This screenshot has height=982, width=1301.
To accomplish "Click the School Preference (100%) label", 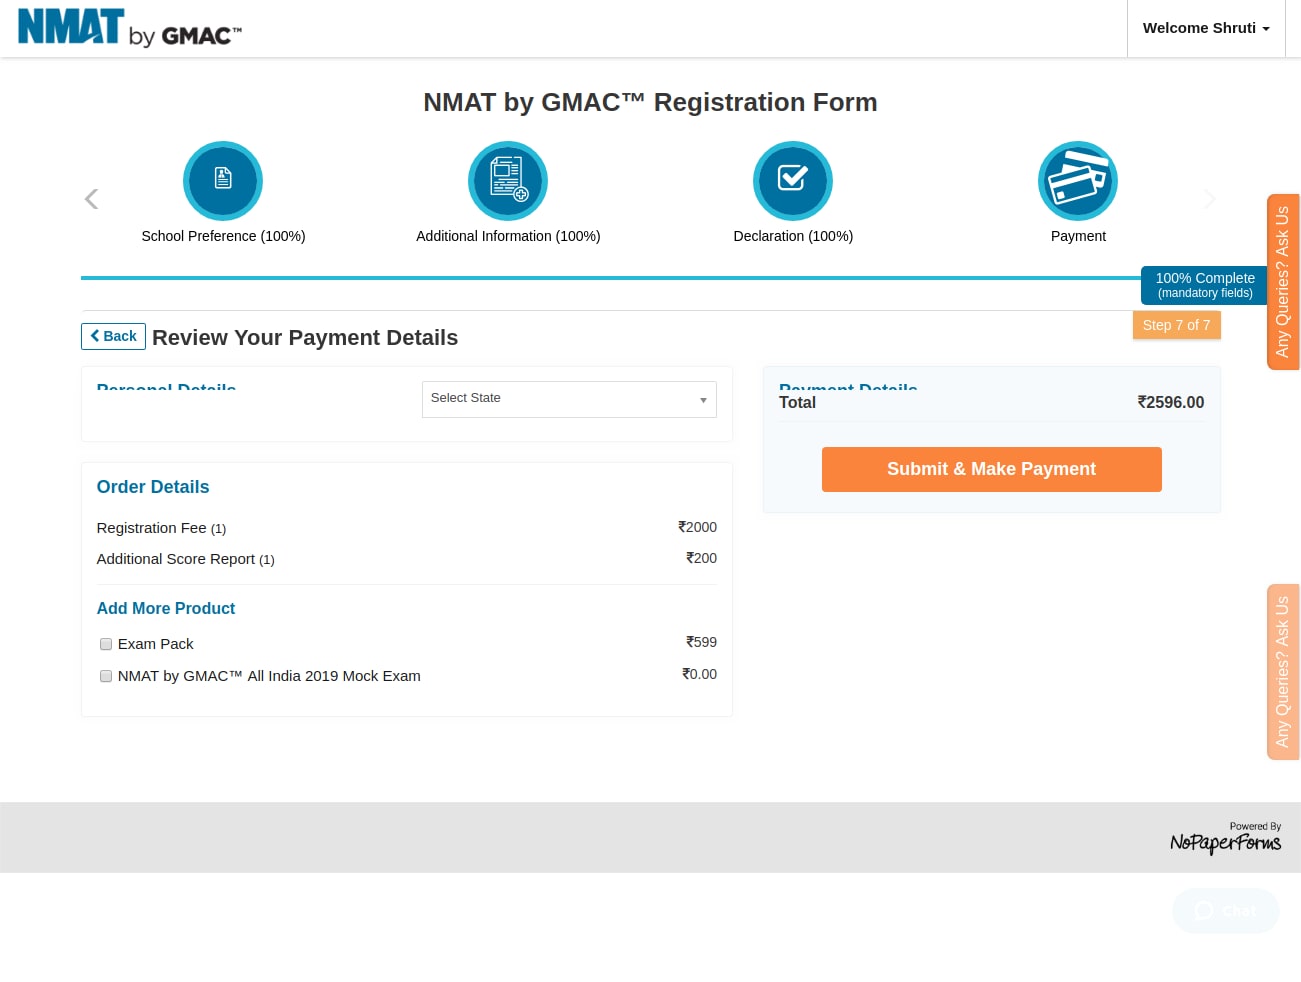I will [223, 236].
